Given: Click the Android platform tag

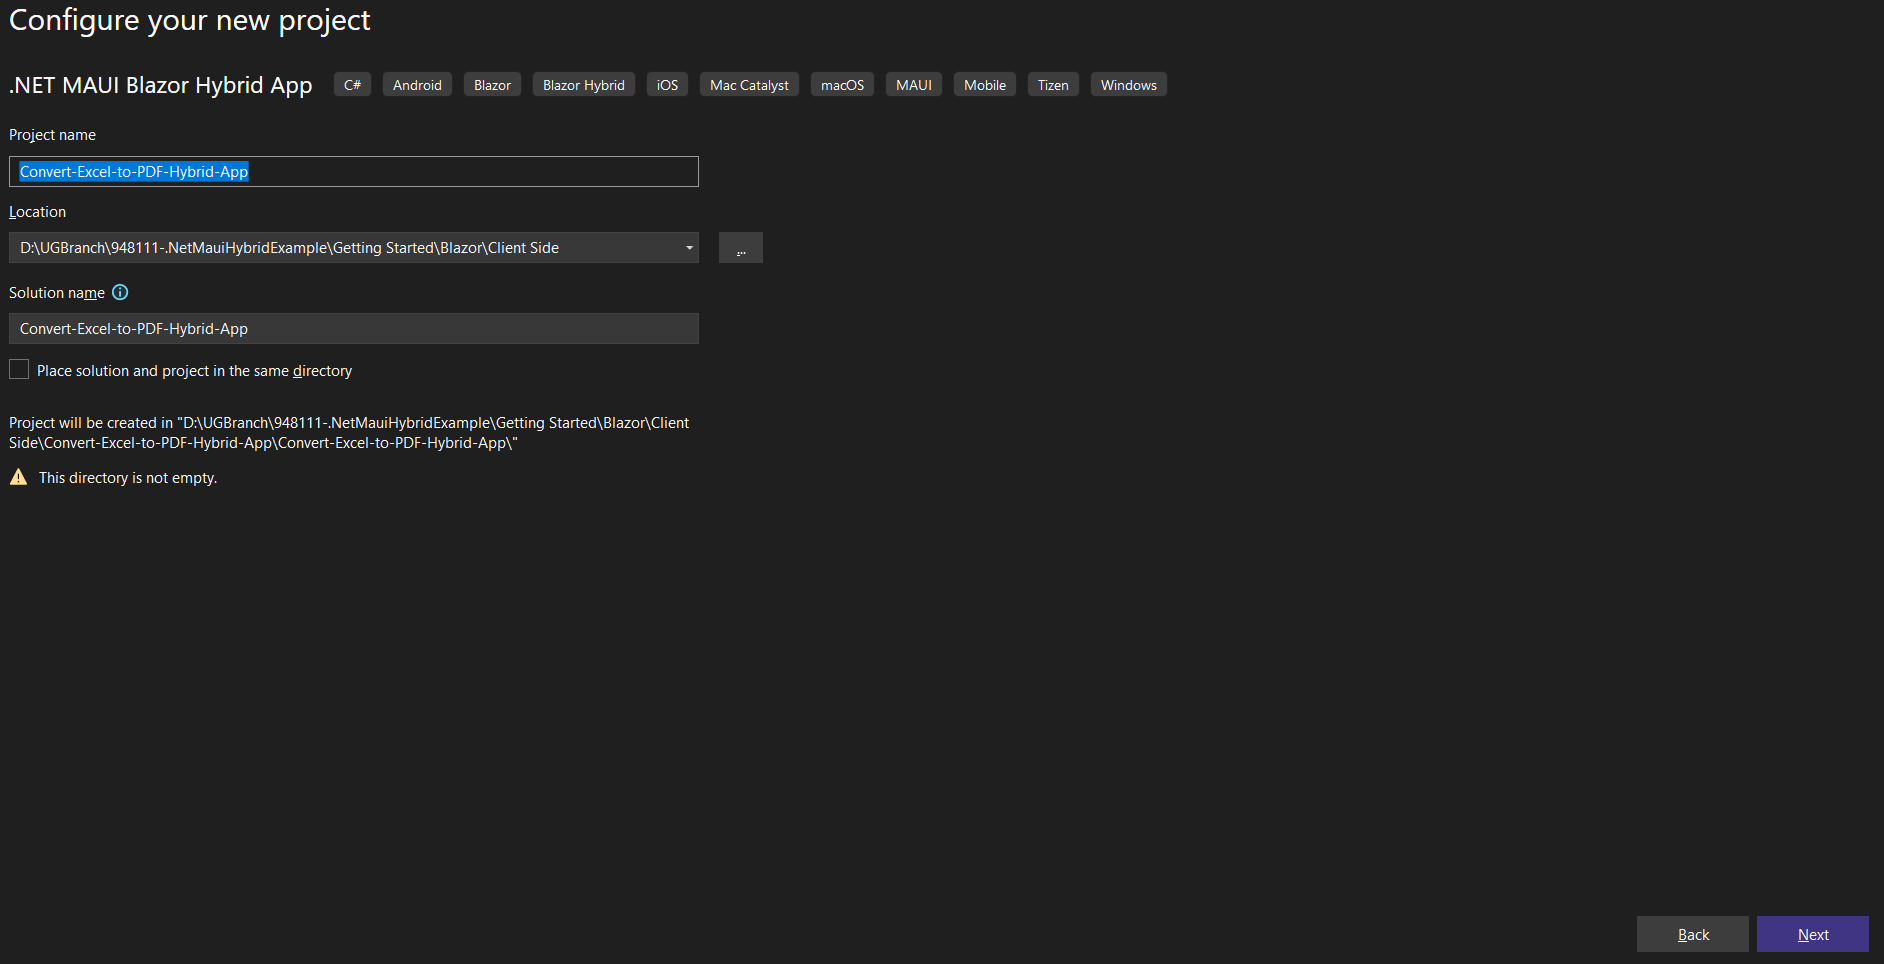Looking at the screenshot, I should 417,84.
